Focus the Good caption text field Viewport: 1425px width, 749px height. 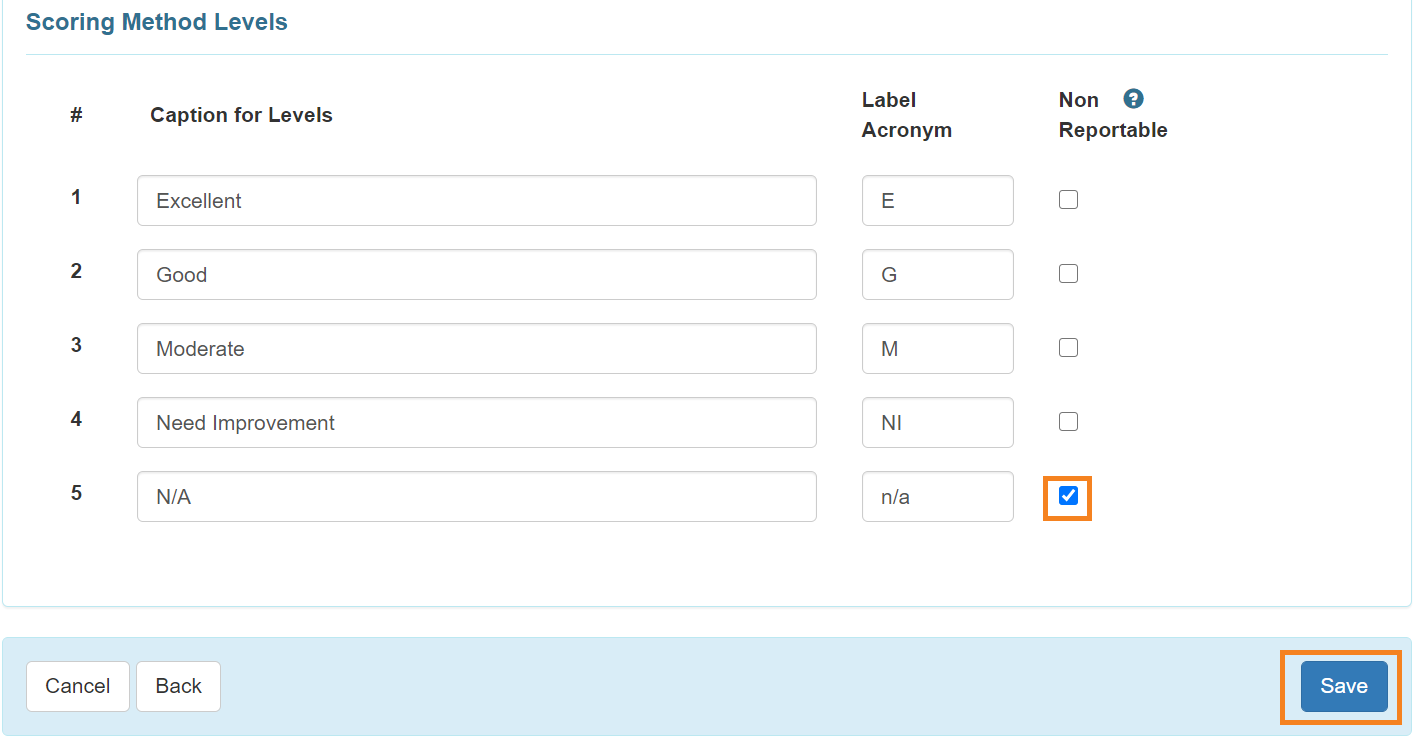[476, 275]
